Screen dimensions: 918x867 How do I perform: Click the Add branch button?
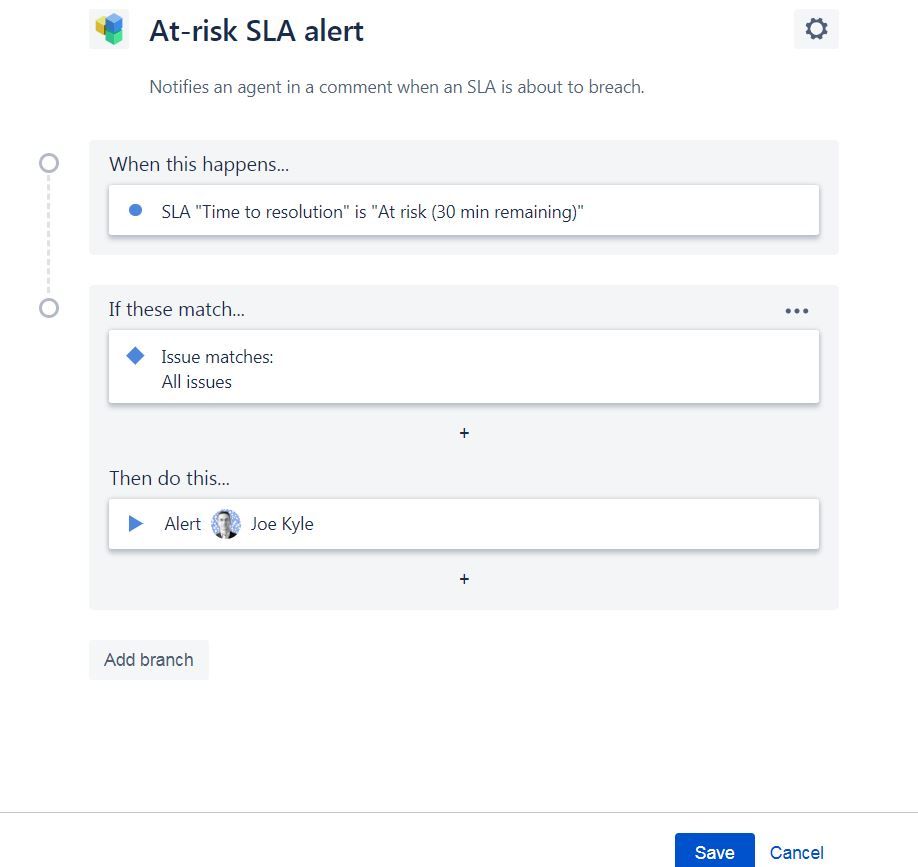click(148, 660)
